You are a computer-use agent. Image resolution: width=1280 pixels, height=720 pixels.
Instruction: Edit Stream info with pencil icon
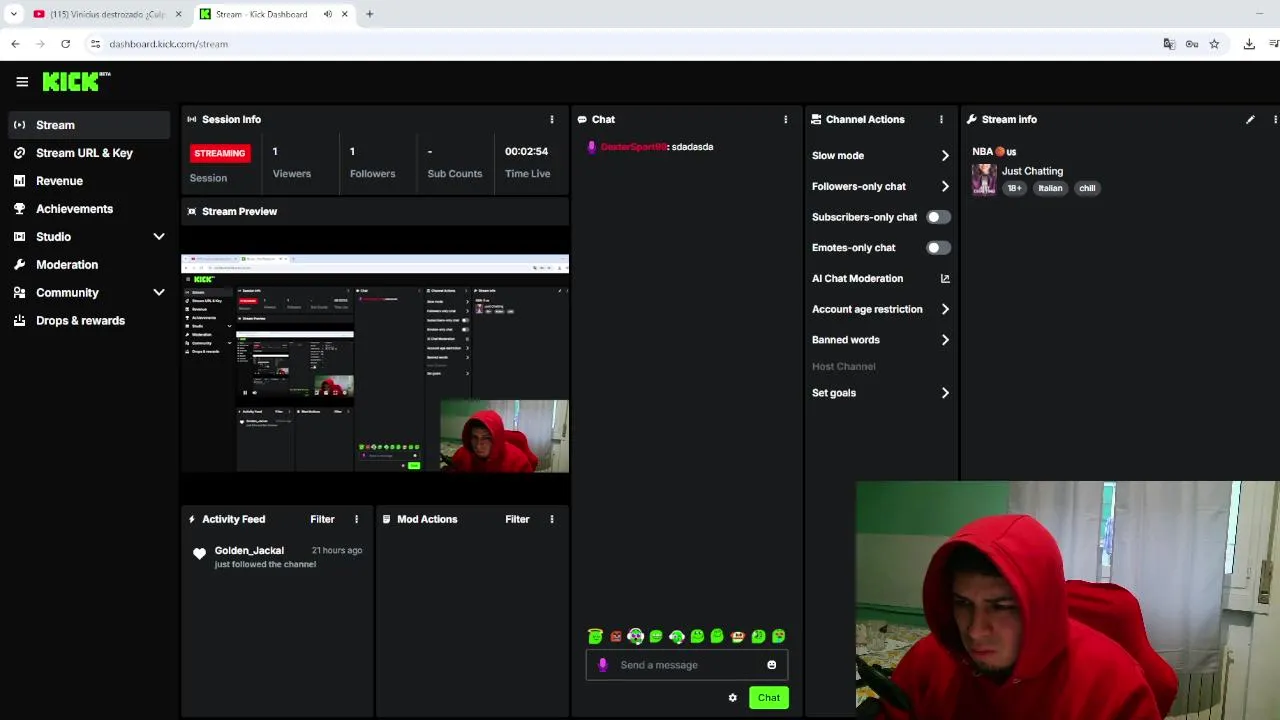[1250, 119]
